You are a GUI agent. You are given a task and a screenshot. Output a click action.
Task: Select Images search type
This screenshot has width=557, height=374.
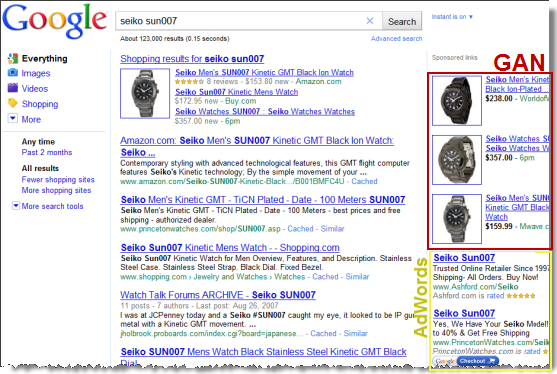tap(36, 73)
